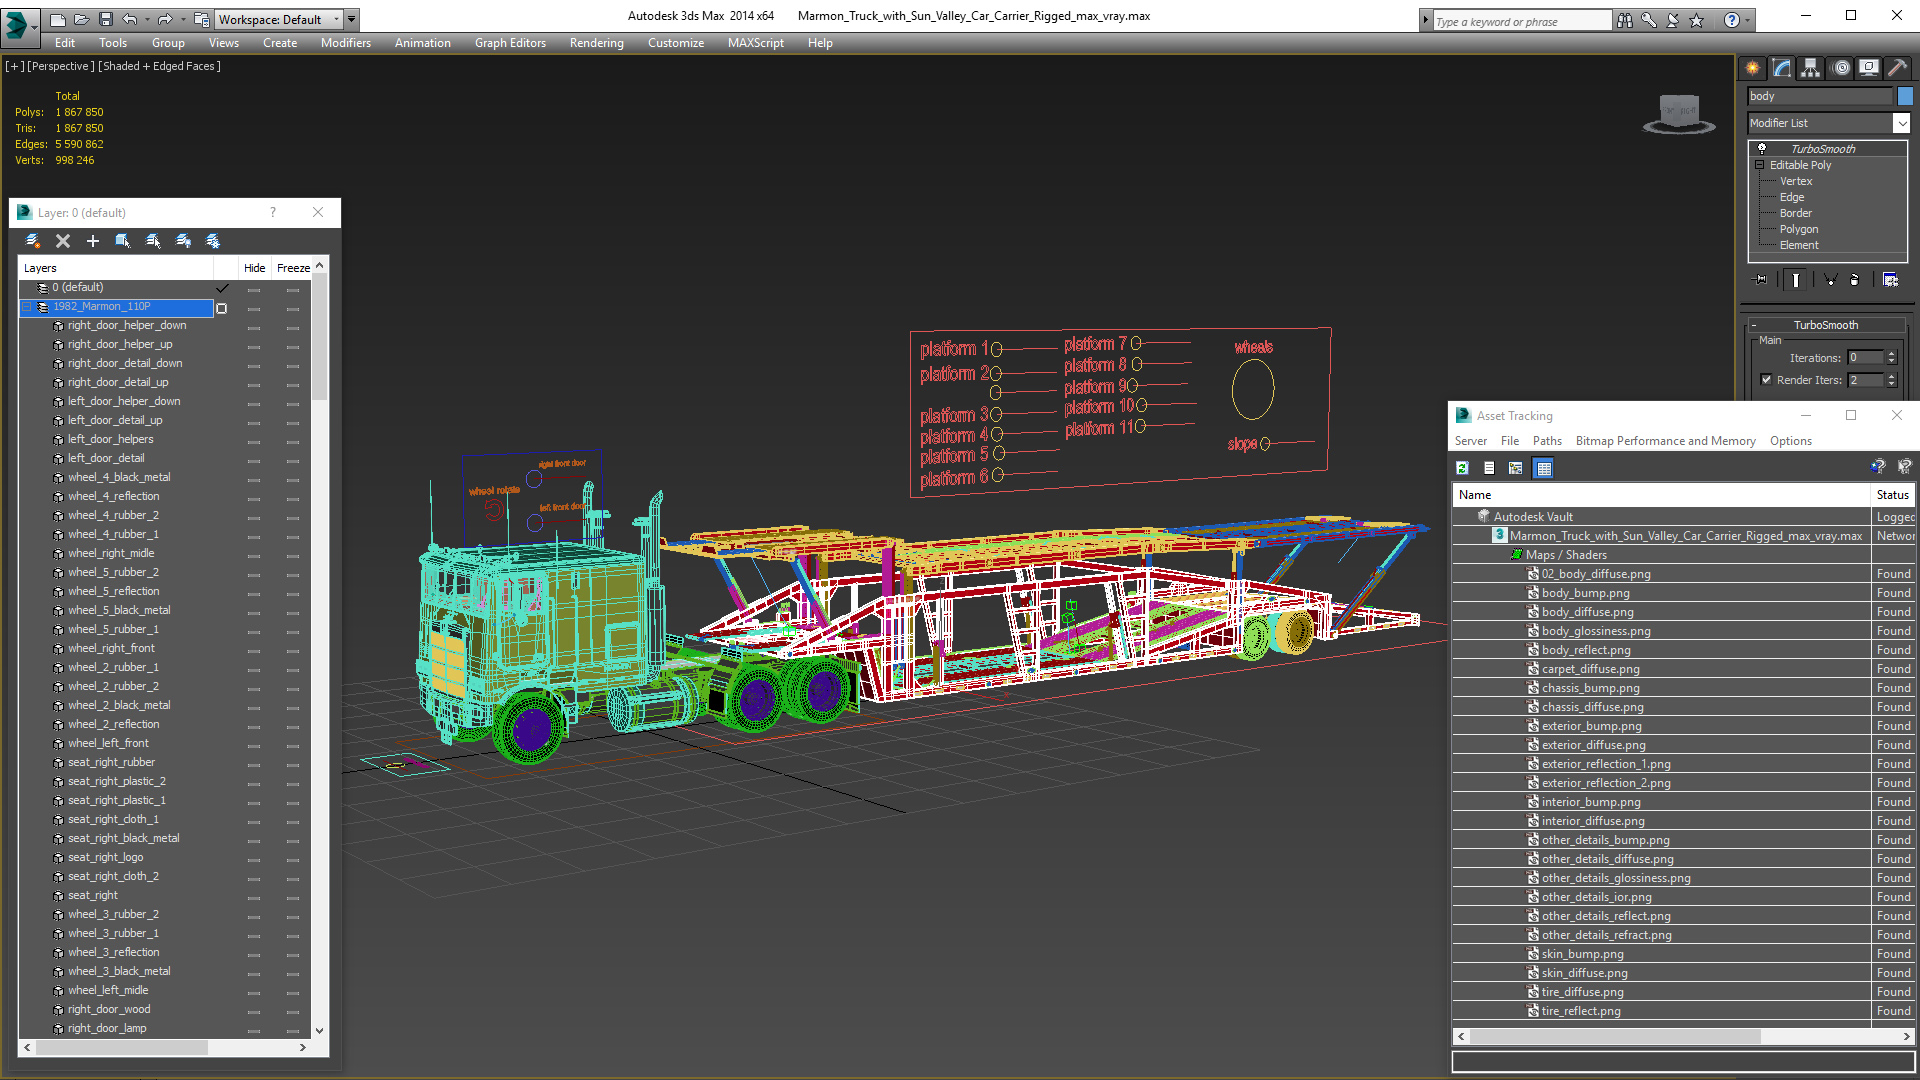Toggle Freeze for 0 (default) layer
The height and width of the screenshot is (1080, 1920).
[x=292, y=288]
